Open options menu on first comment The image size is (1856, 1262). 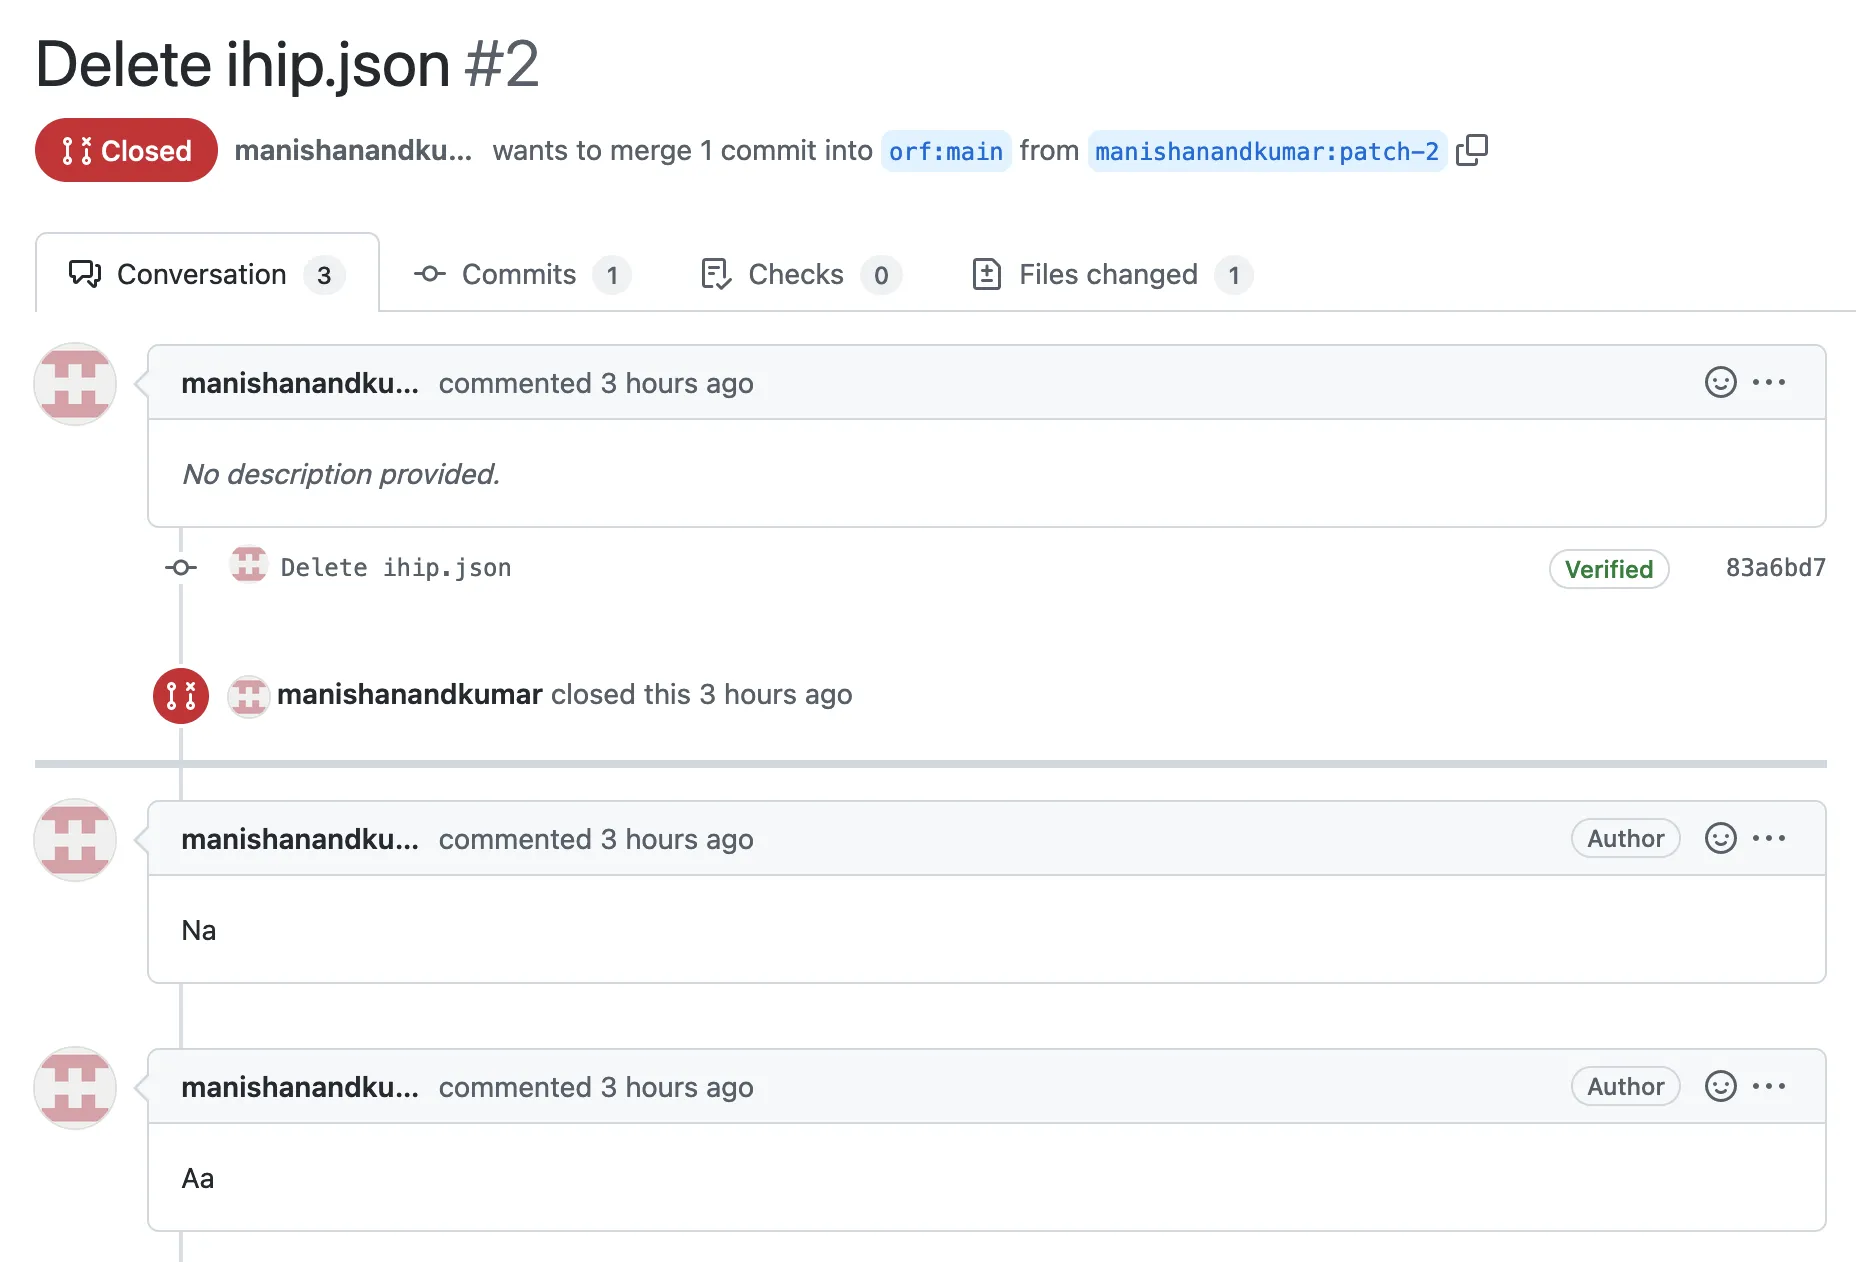[1769, 383]
